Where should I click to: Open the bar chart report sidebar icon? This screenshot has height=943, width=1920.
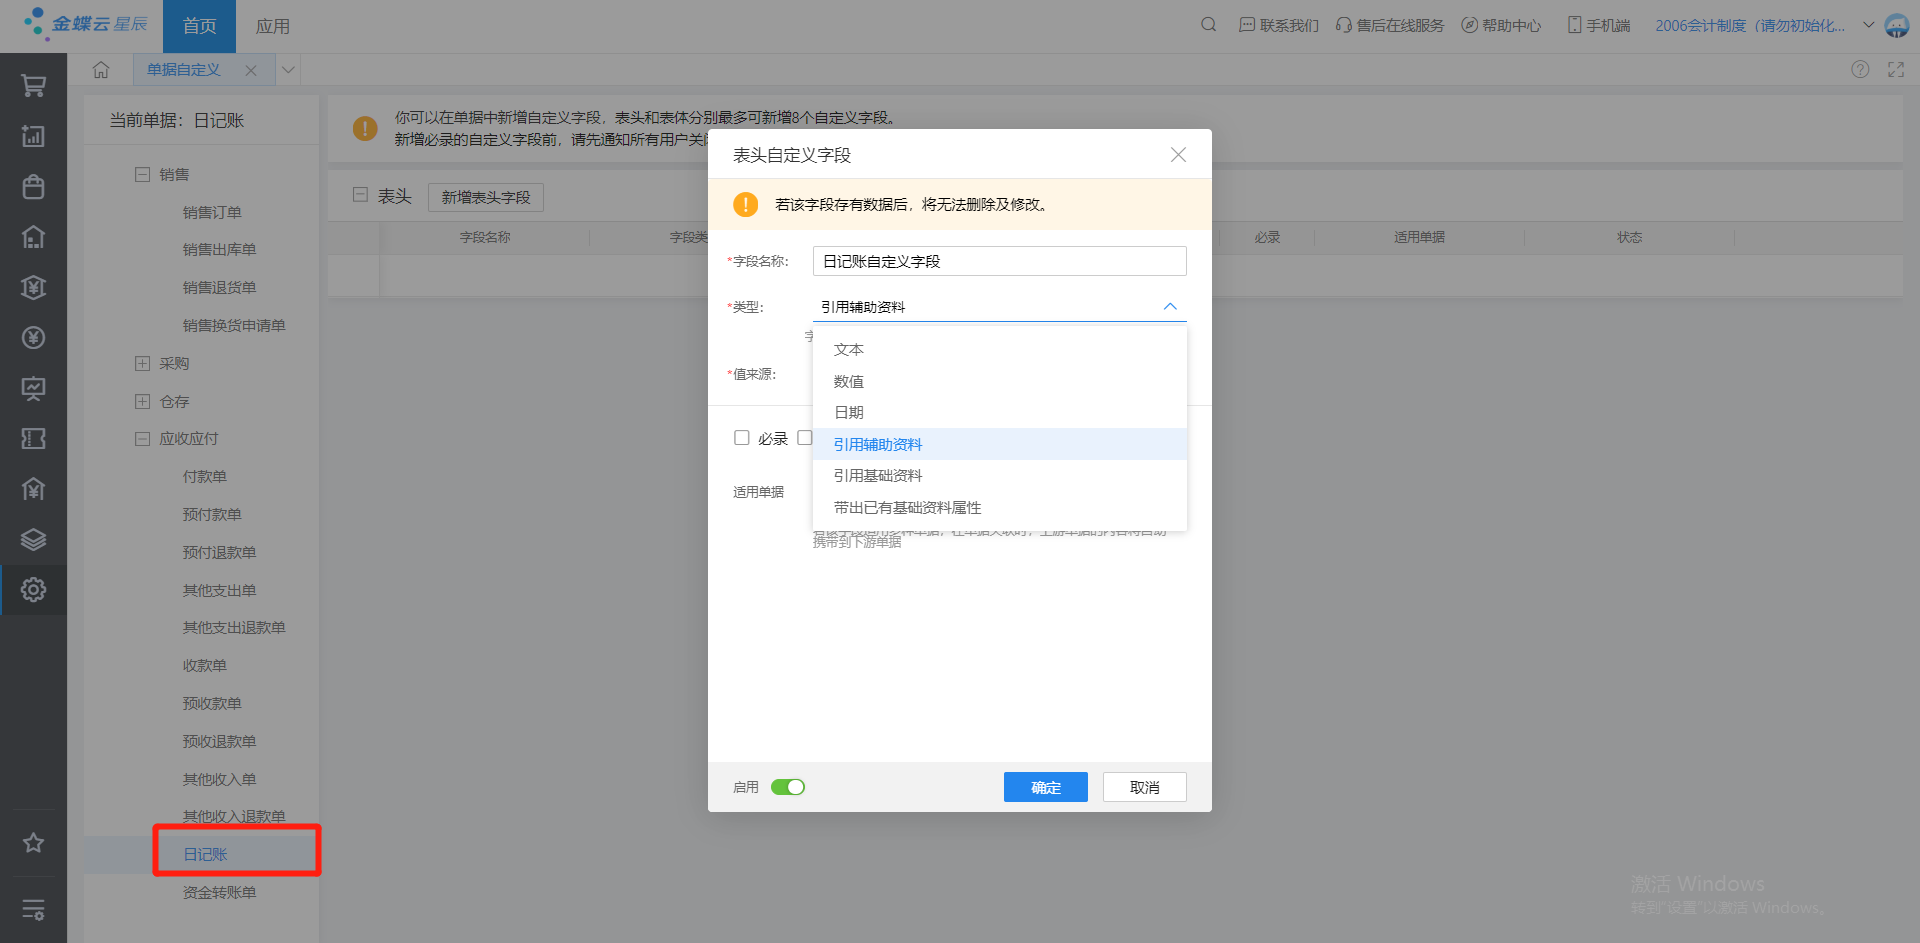[33, 136]
